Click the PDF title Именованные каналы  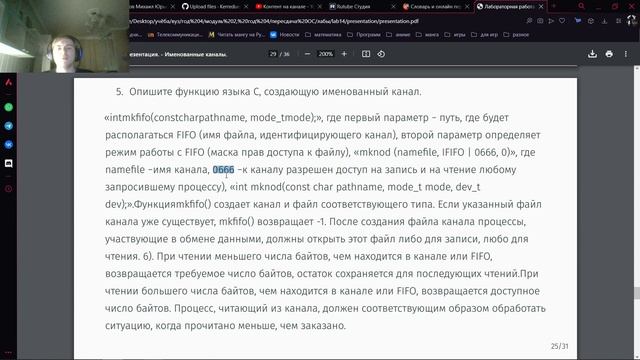click(x=178, y=54)
